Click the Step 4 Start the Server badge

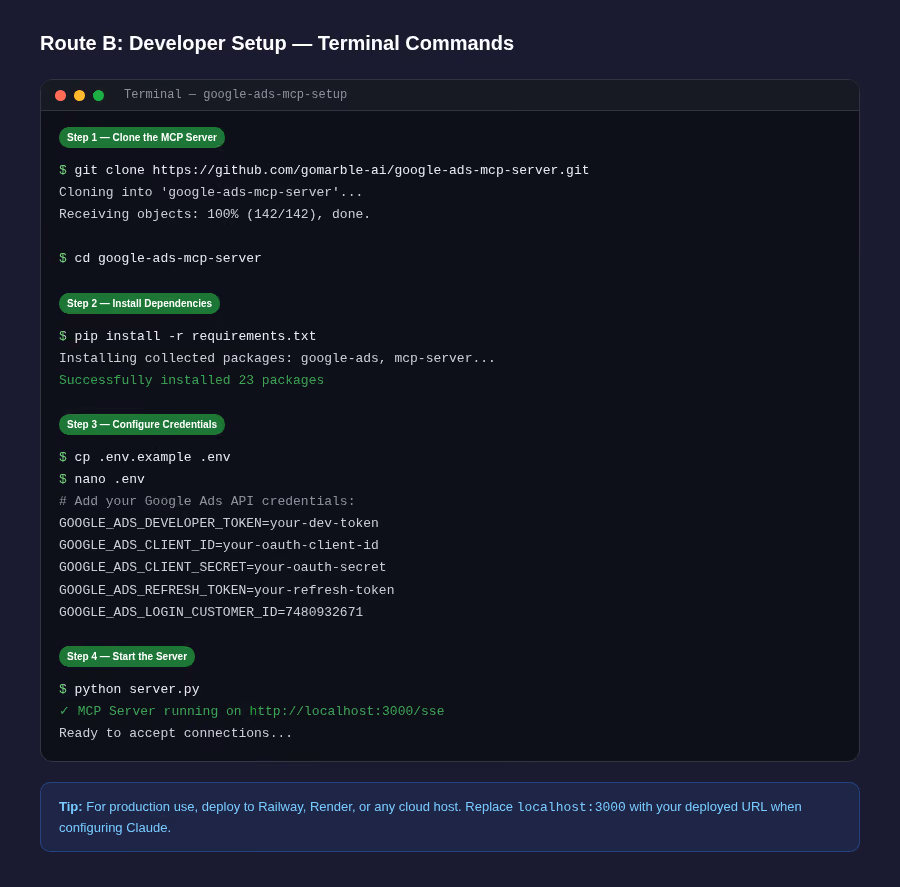[x=126, y=656]
